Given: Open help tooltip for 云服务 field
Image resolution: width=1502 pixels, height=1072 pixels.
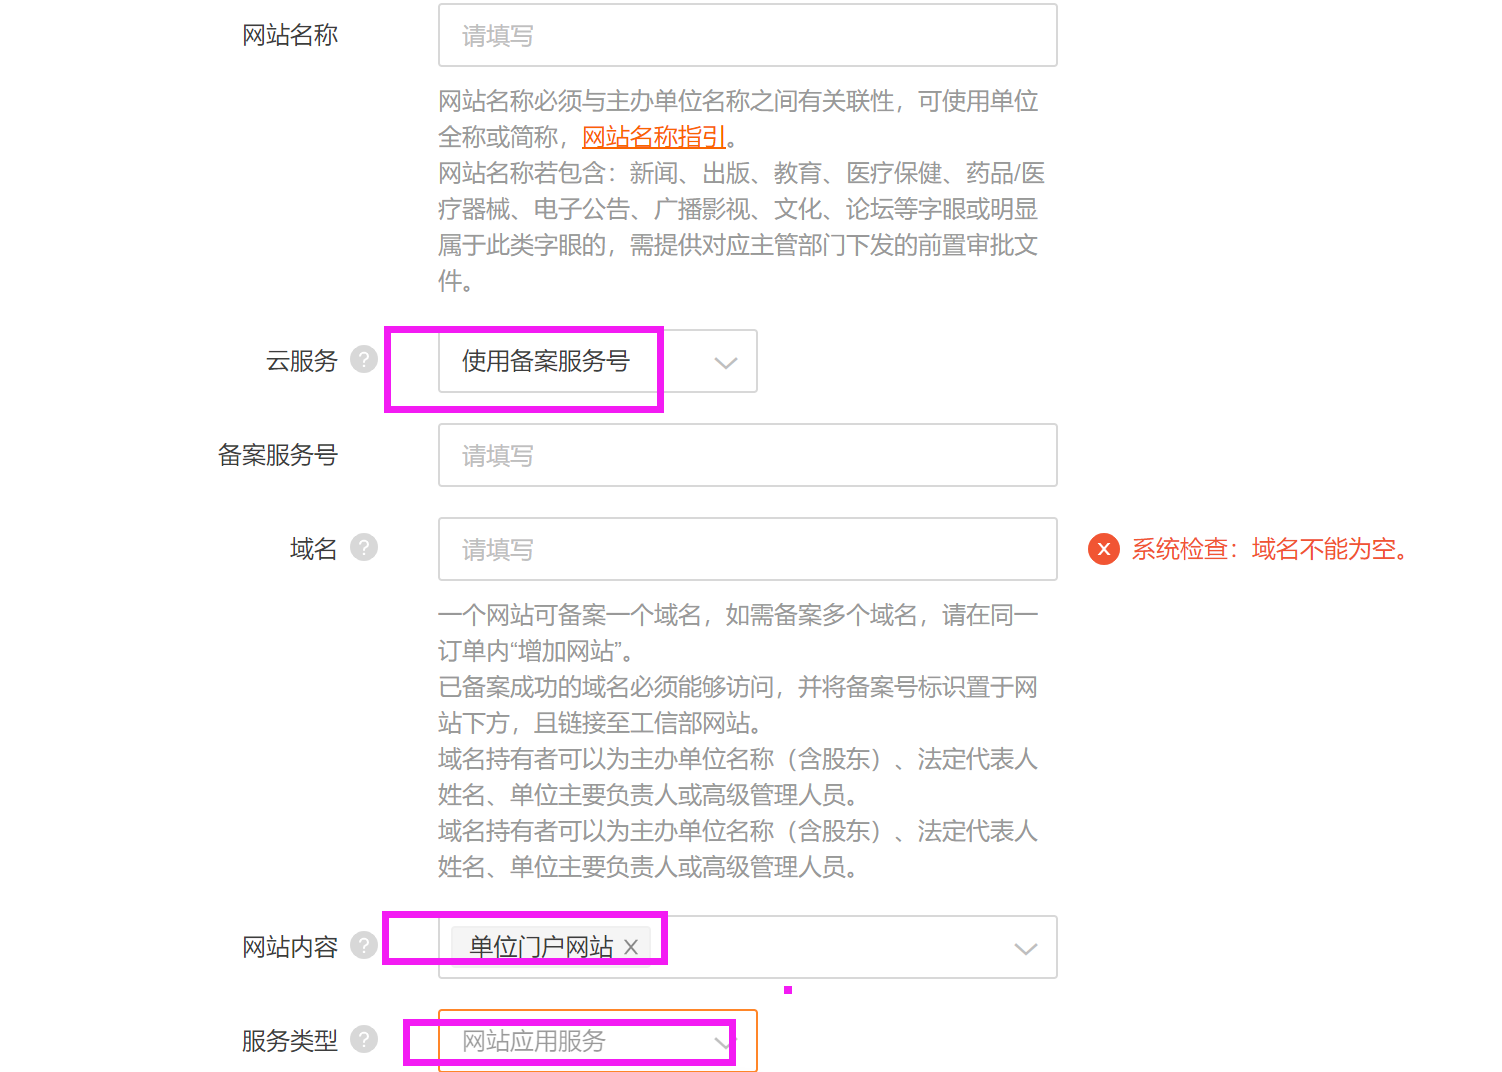Looking at the screenshot, I should tap(363, 360).
